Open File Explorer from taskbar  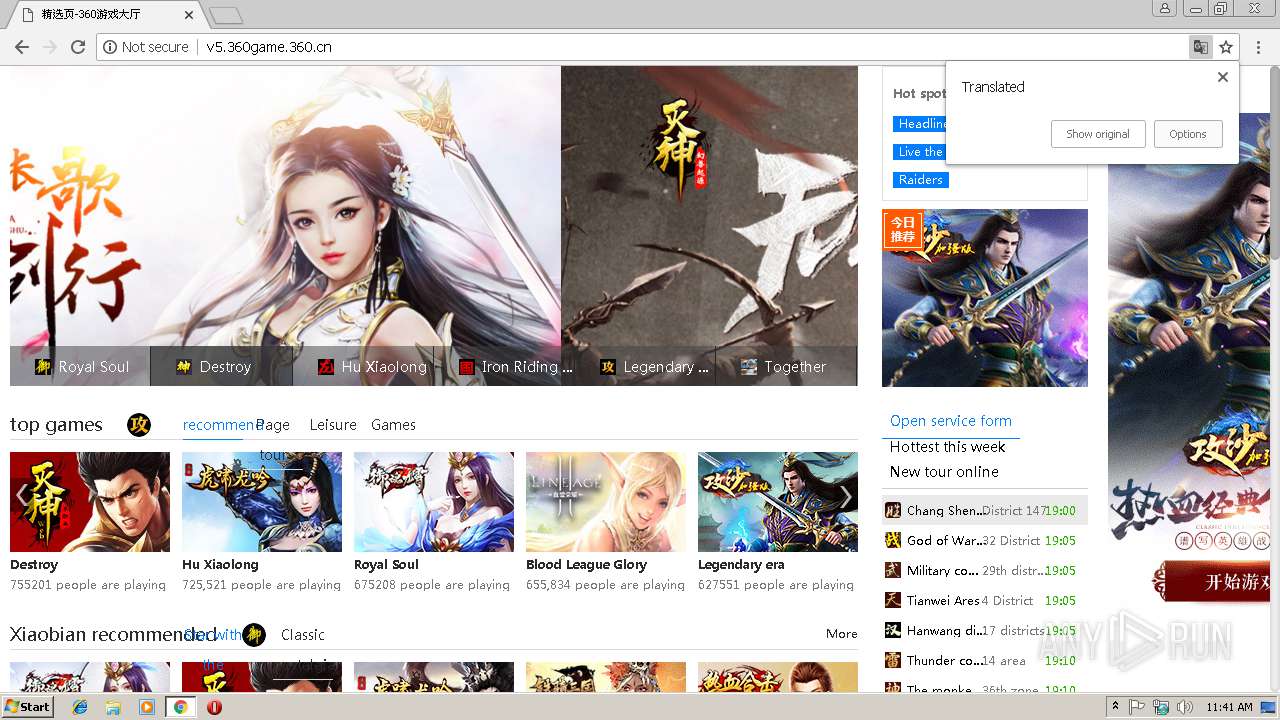(113, 707)
